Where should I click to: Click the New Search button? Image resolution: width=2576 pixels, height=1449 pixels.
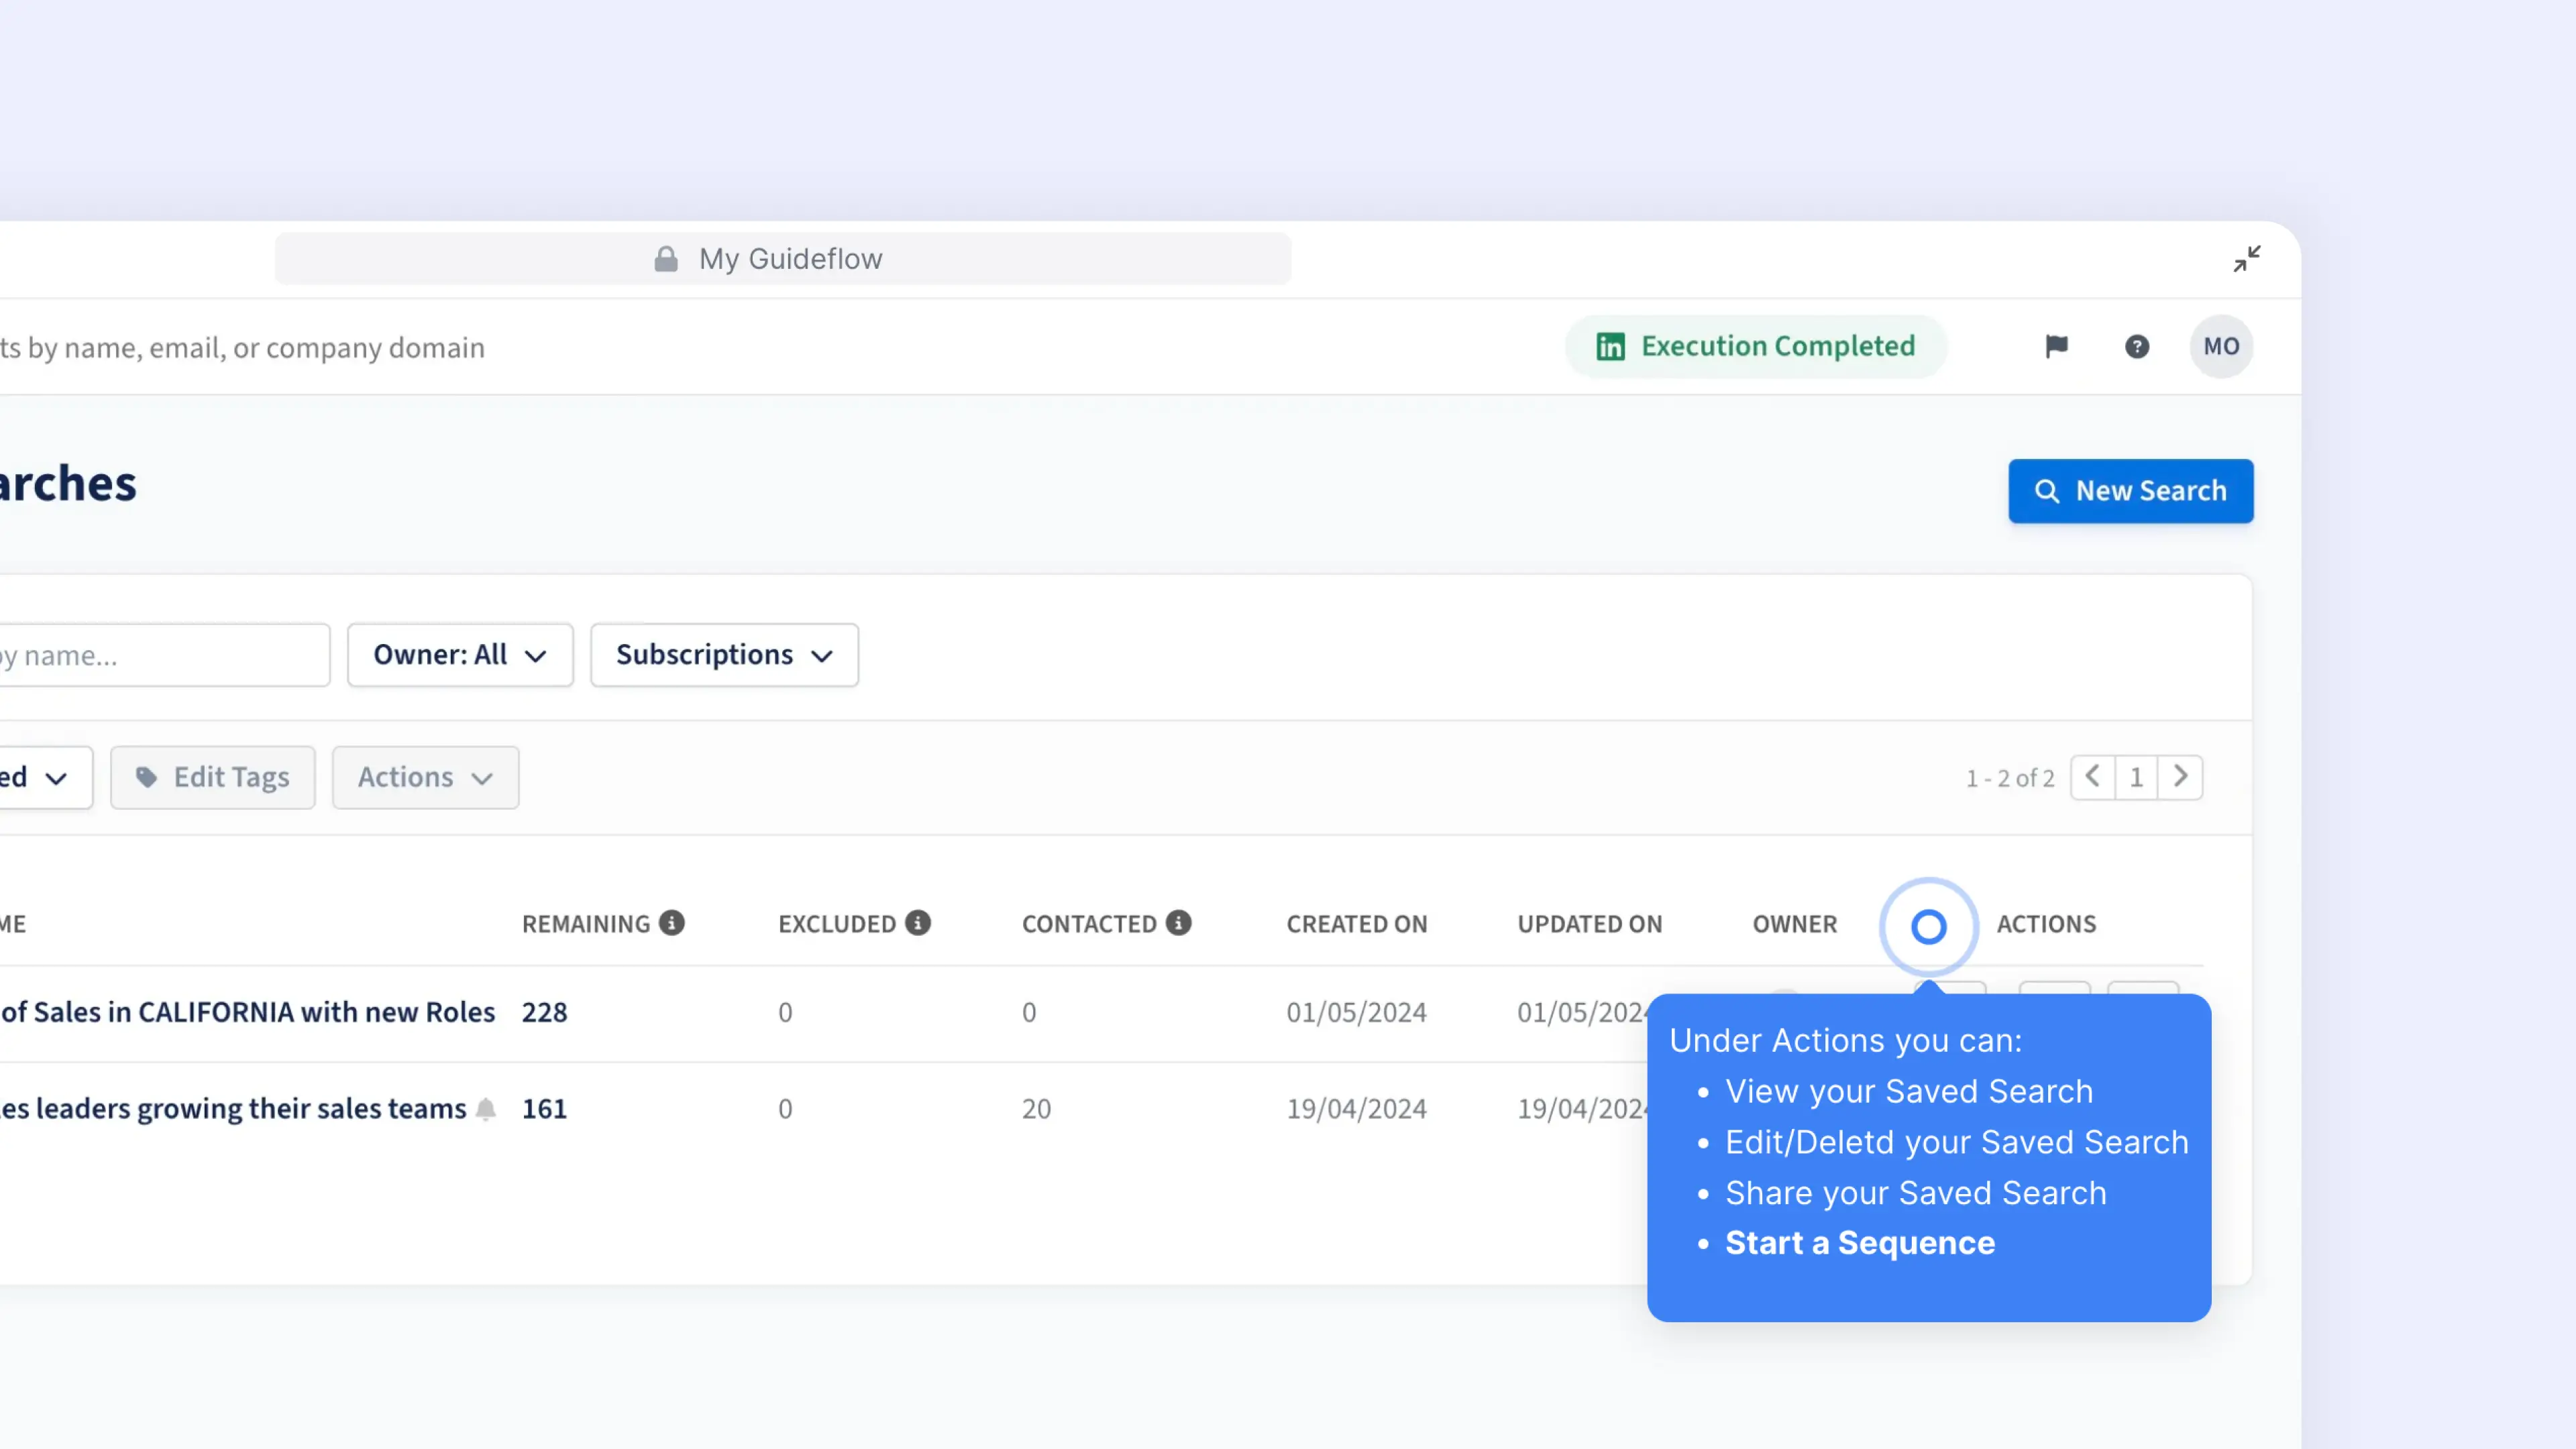click(2130, 491)
